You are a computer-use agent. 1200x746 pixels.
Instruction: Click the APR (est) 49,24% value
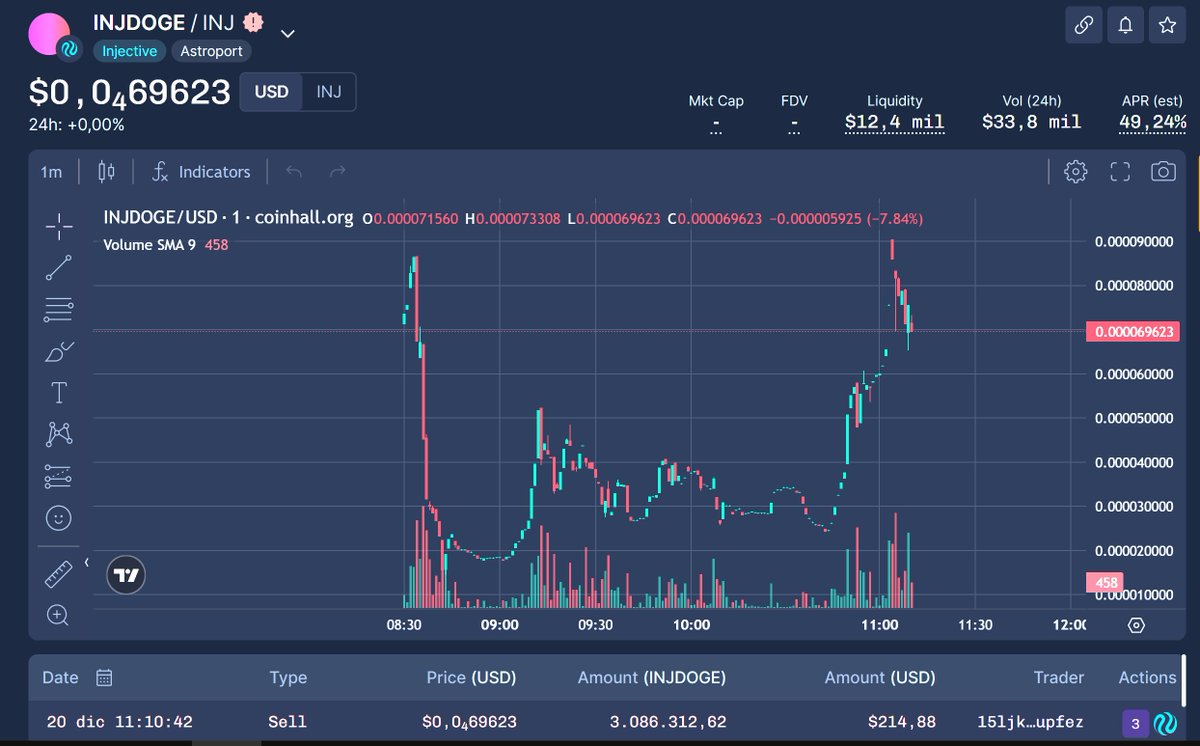1153,122
